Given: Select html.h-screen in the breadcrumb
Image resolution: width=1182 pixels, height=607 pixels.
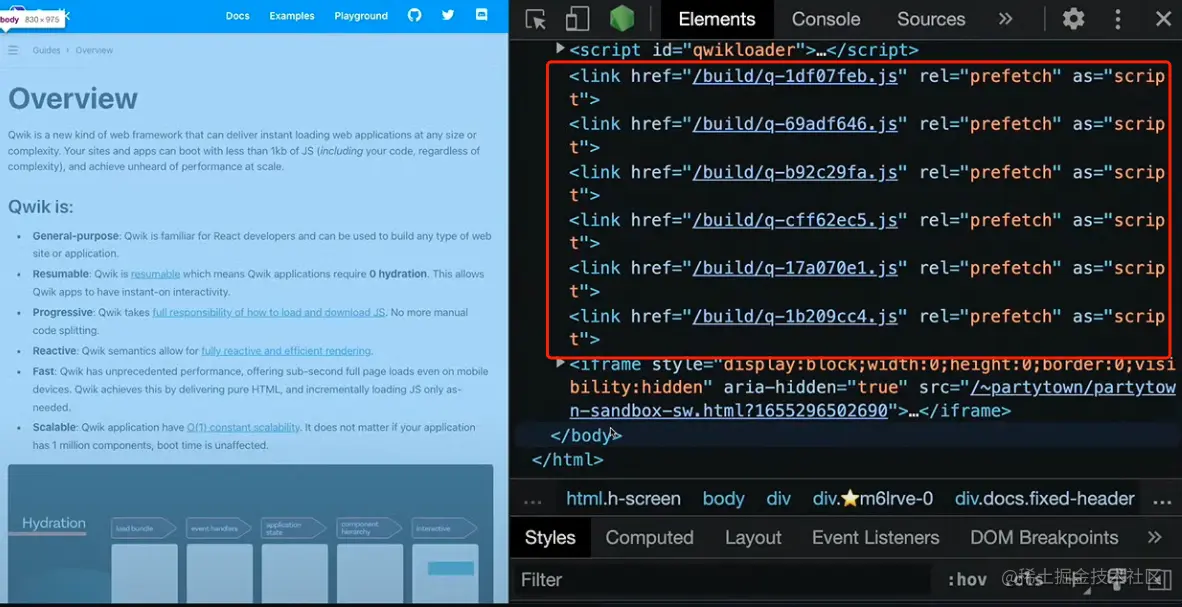Looking at the screenshot, I should [x=623, y=498].
